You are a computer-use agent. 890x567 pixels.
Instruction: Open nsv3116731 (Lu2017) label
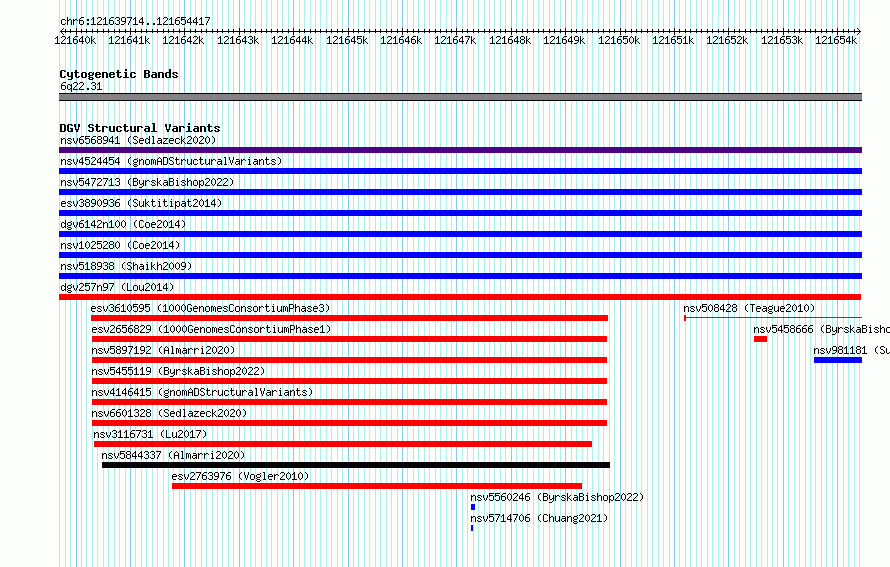point(150,434)
